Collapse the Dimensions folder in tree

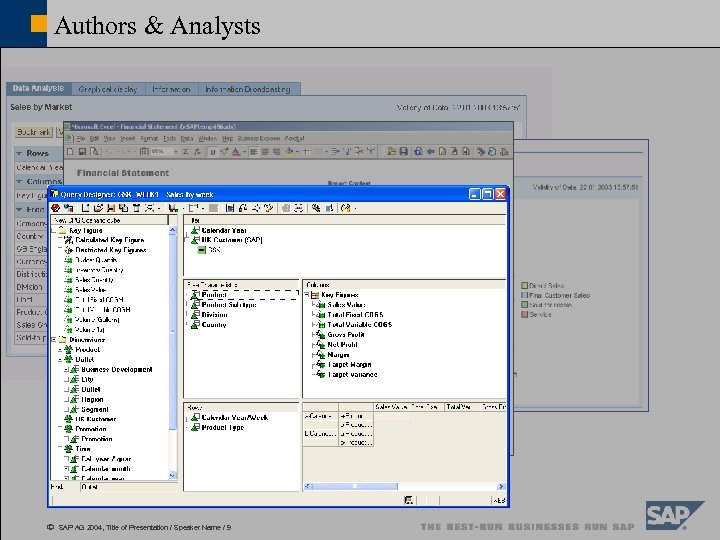point(54,340)
